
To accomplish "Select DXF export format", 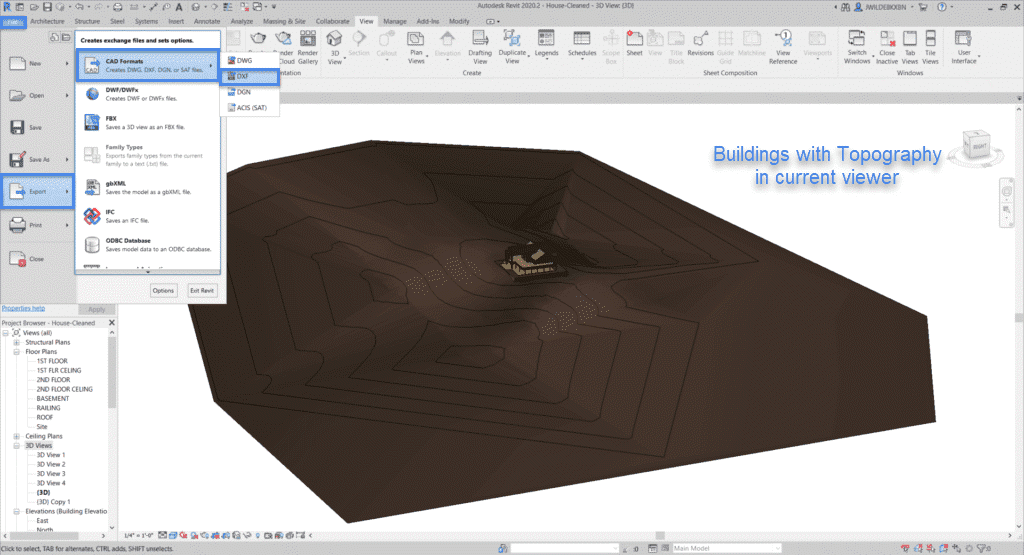I will coord(250,76).
